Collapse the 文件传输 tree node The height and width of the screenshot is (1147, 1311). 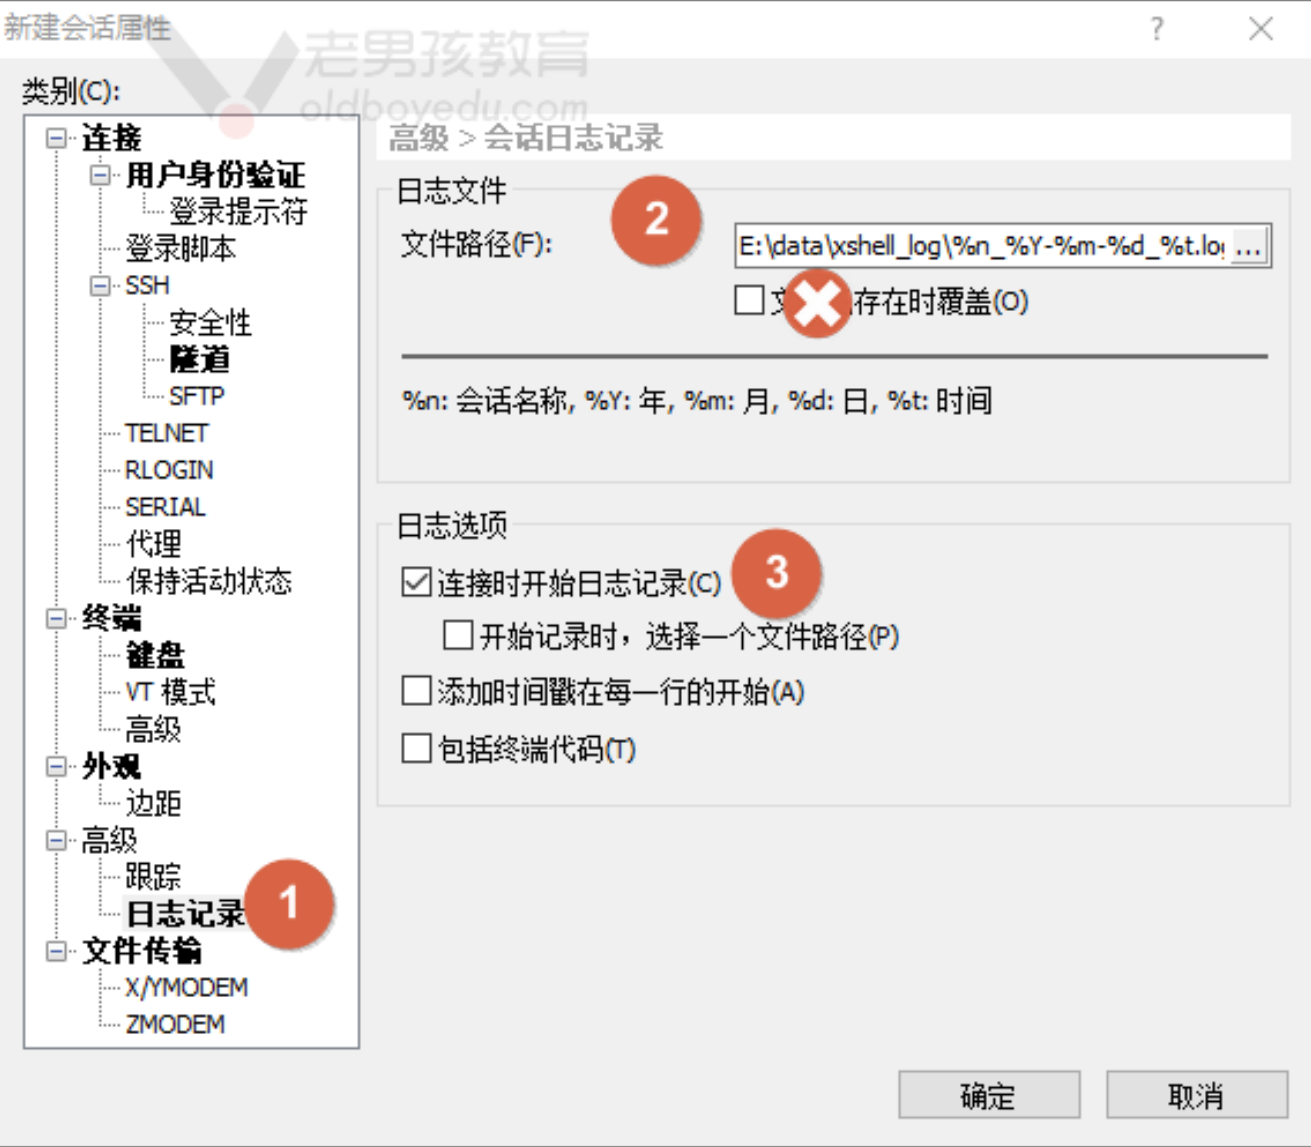point(57,951)
